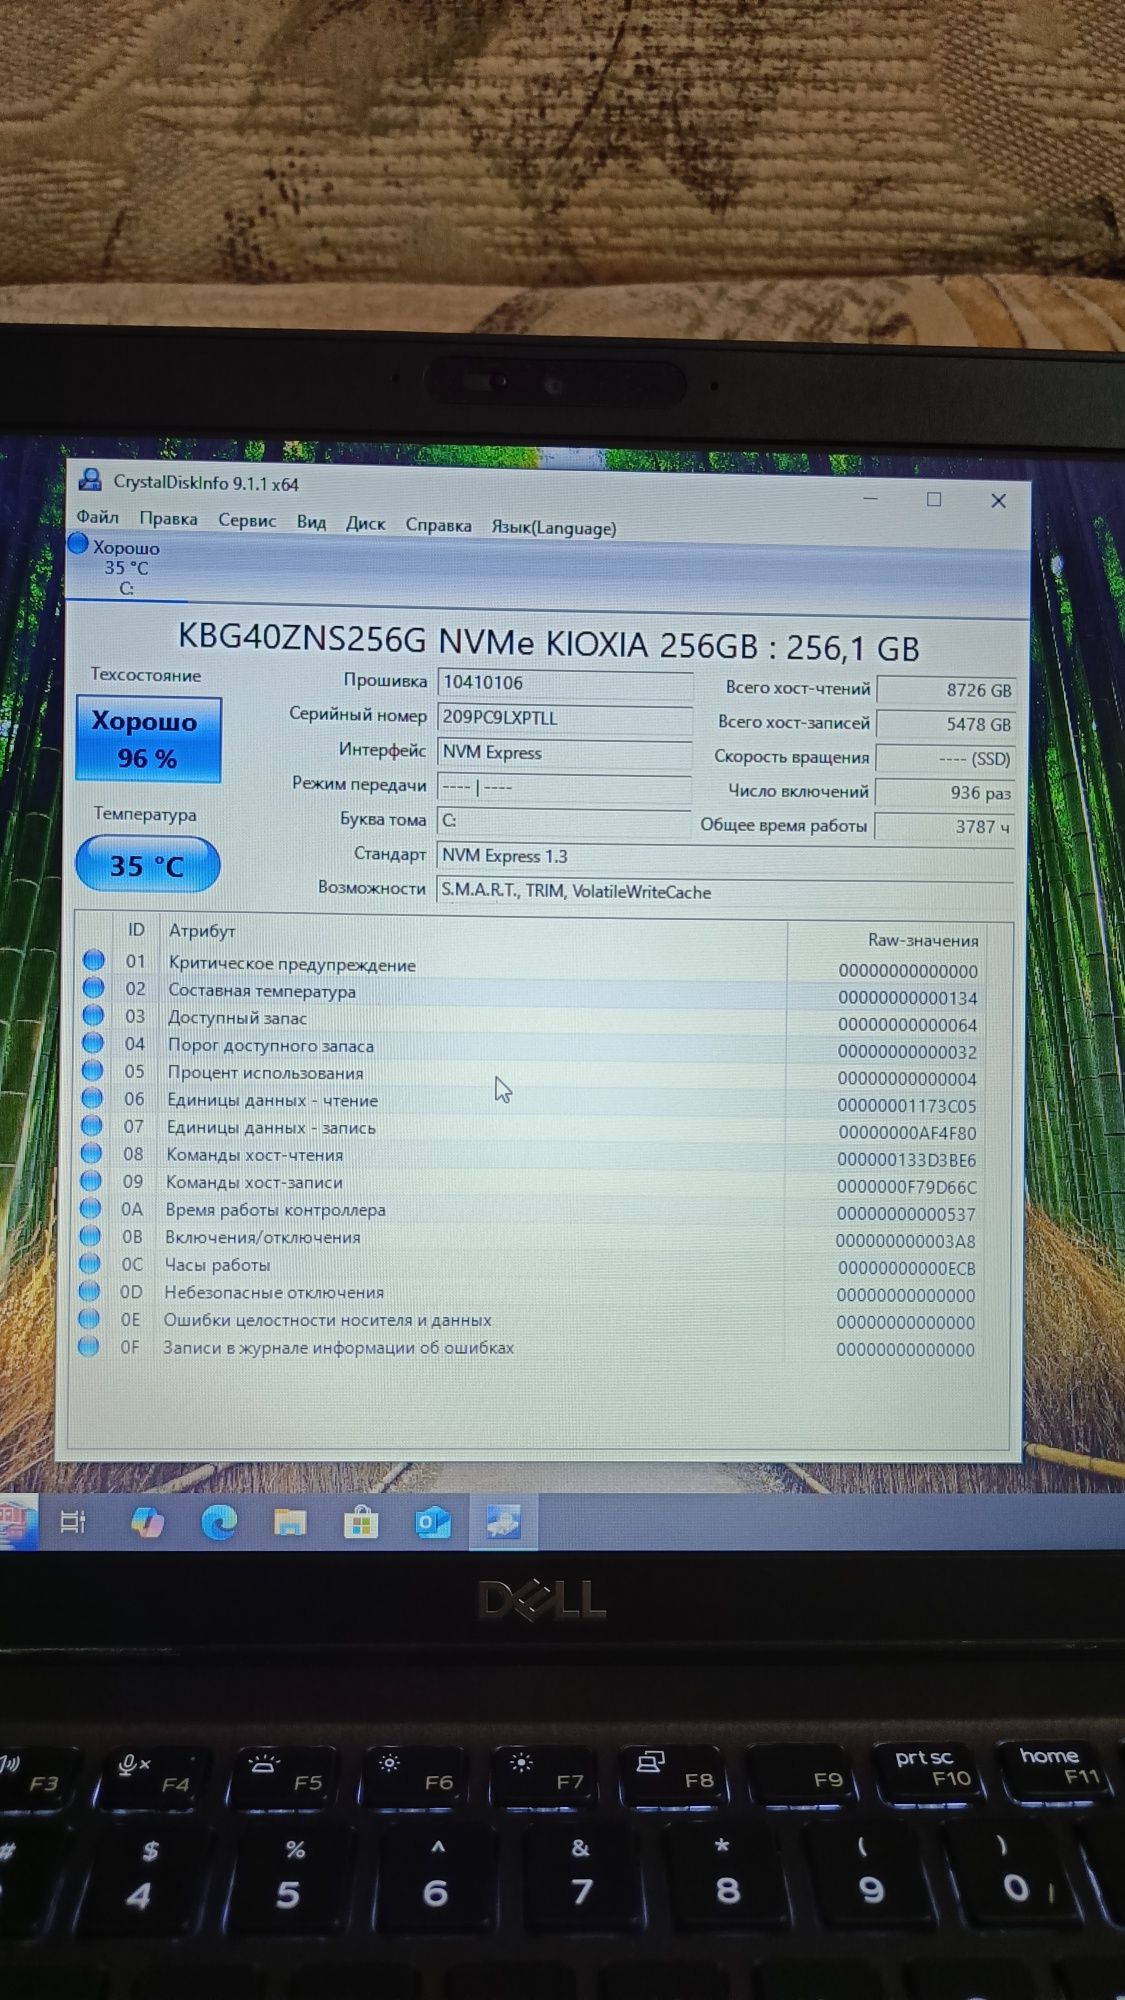The height and width of the screenshot is (2000, 1125).
Task: Open the Справка menu
Action: [x=438, y=525]
